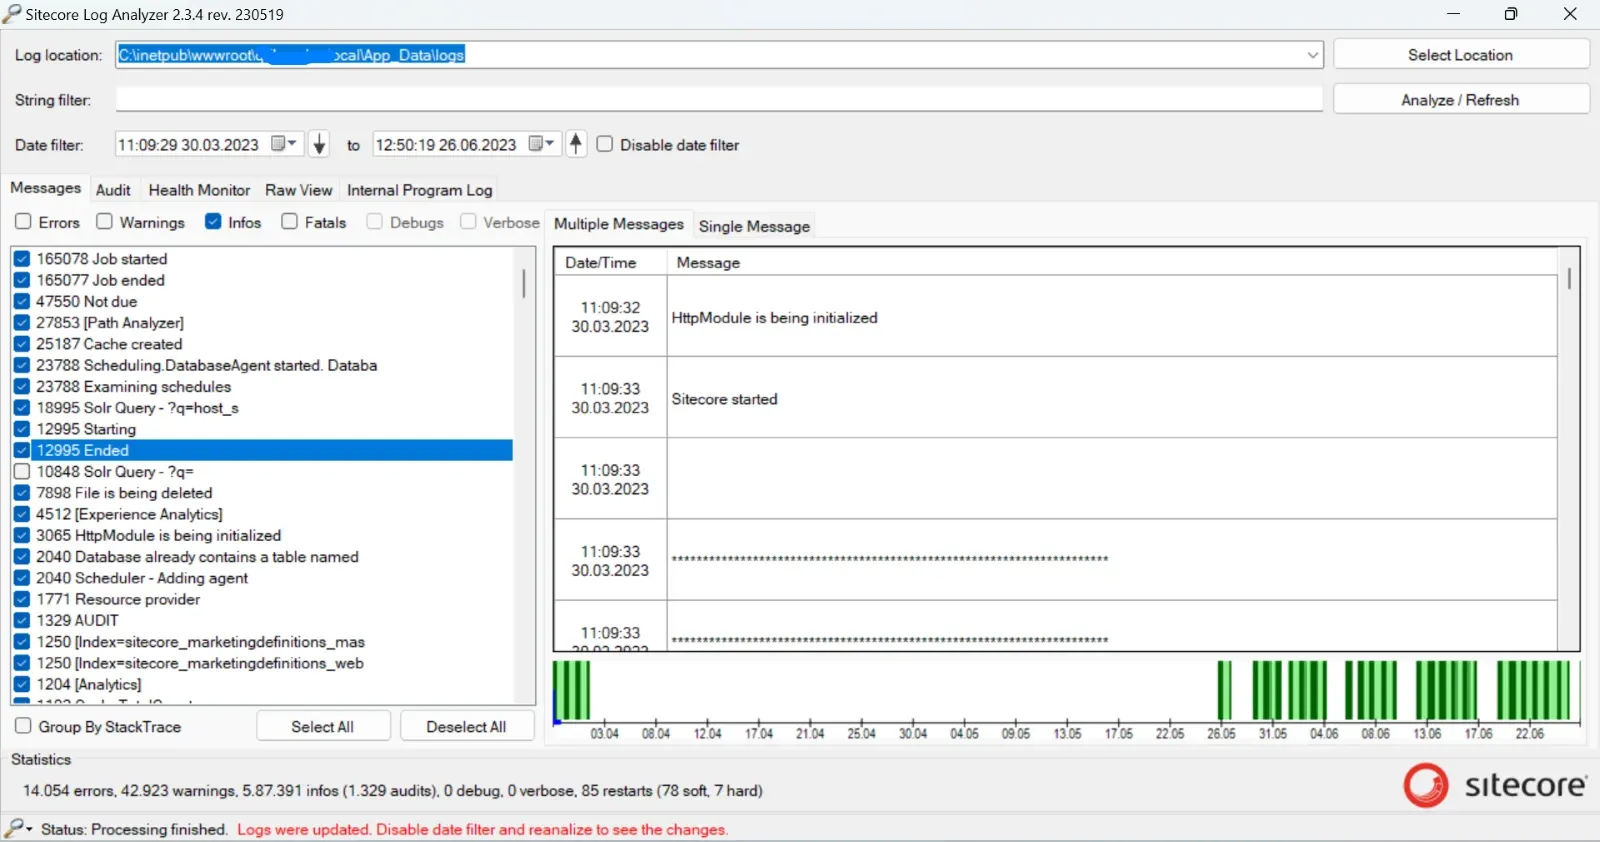Click timeline bars near 22.06 marker
1600x842 pixels.
[x=1533, y=690]
